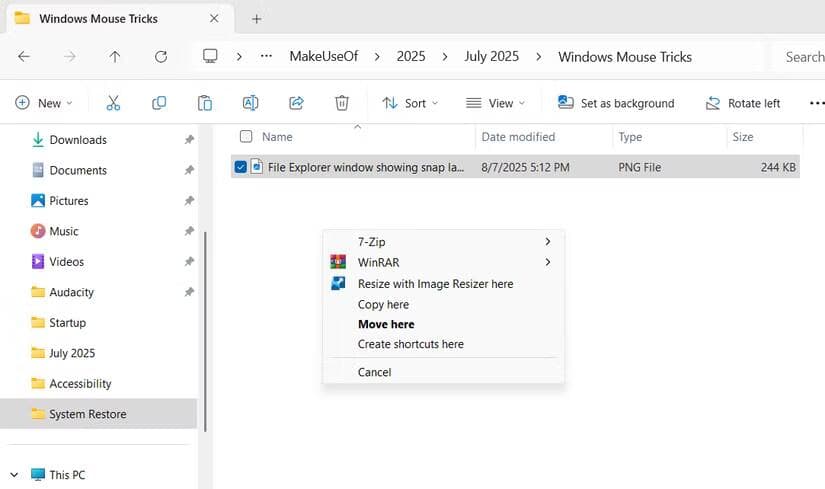Choose Copy here from context menu
The height and width of the screenshot is (489, 825).
coord(444,304)
